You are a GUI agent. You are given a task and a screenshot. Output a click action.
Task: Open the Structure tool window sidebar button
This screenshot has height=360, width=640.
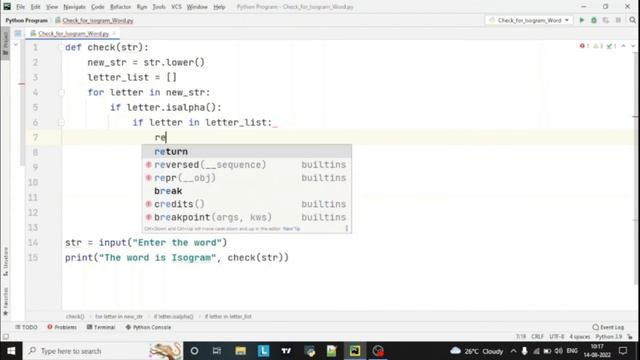pos(5,261)
